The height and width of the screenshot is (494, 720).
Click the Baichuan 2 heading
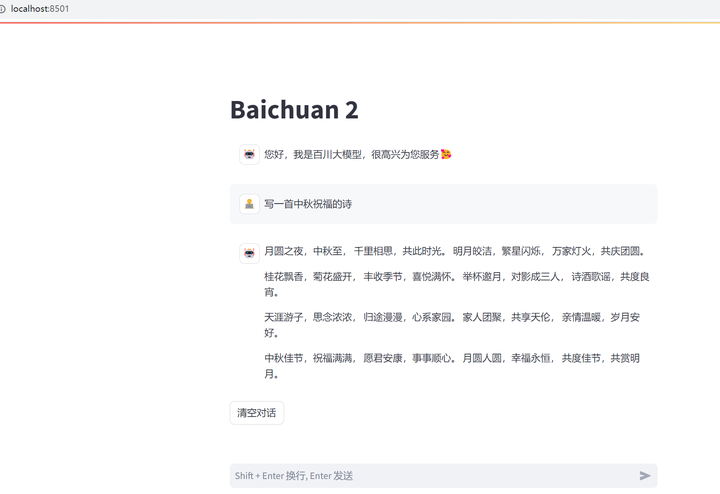294,110
